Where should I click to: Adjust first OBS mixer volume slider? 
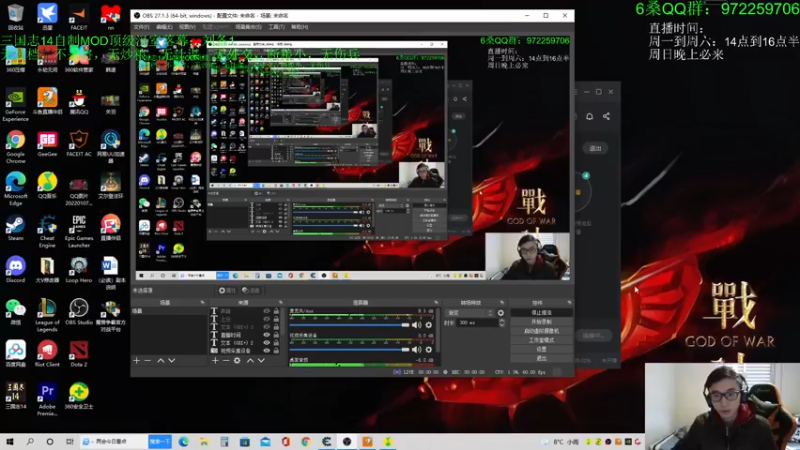349,325
